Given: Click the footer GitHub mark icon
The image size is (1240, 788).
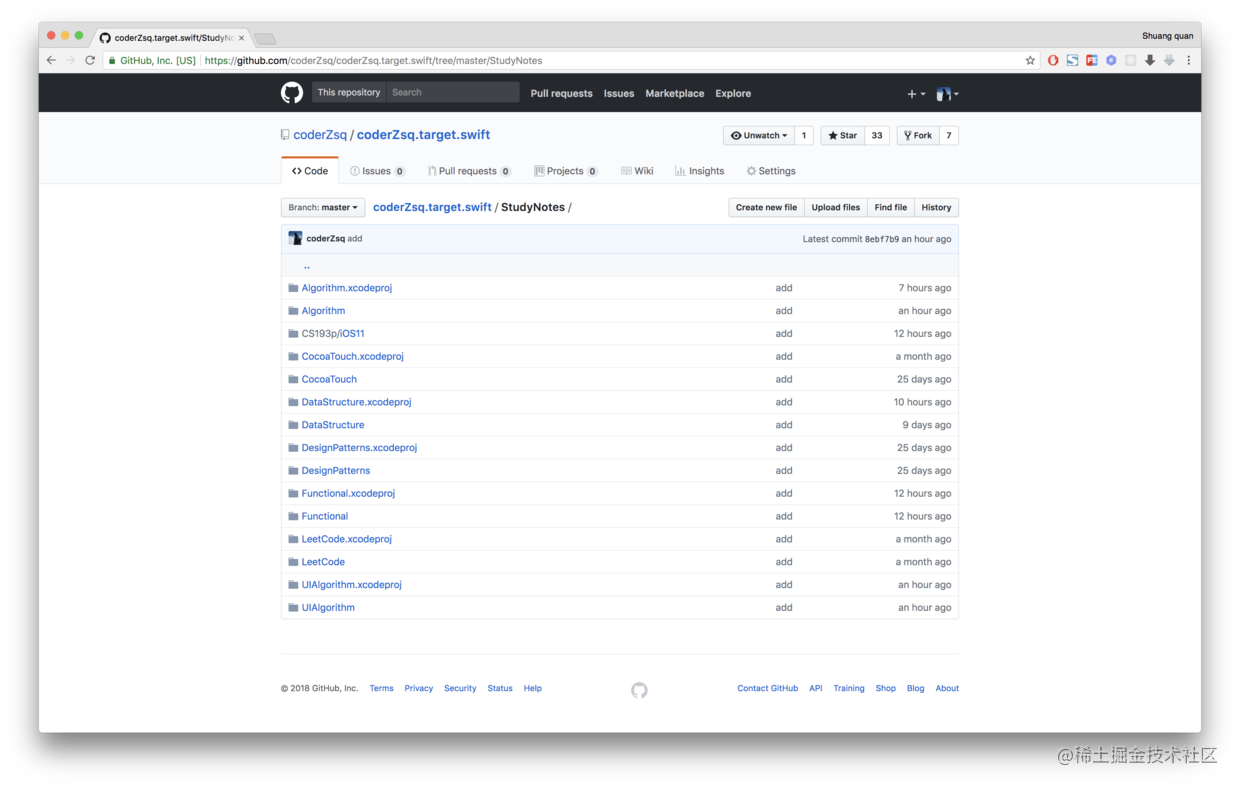Looking at the screenshot, I should point(639,690).
